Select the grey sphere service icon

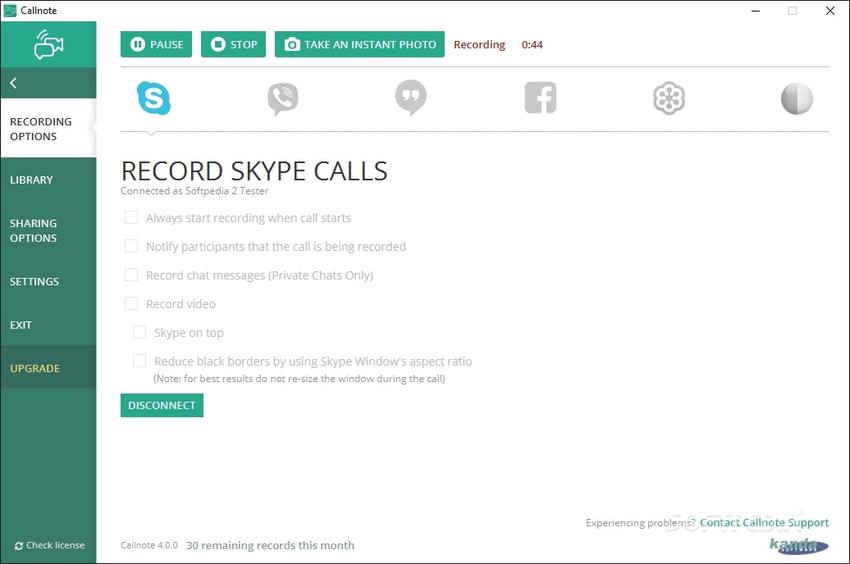click(x=796, y=99)
